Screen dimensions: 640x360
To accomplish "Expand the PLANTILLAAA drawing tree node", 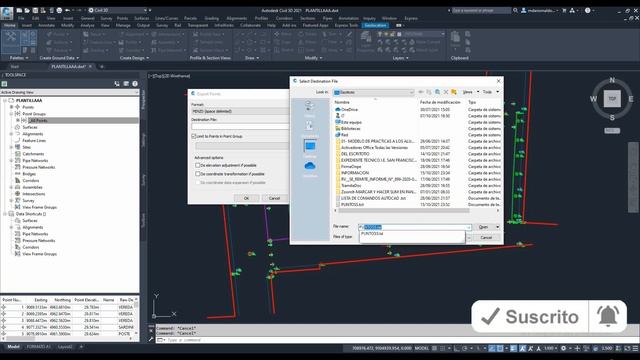I will pos(5,100).
